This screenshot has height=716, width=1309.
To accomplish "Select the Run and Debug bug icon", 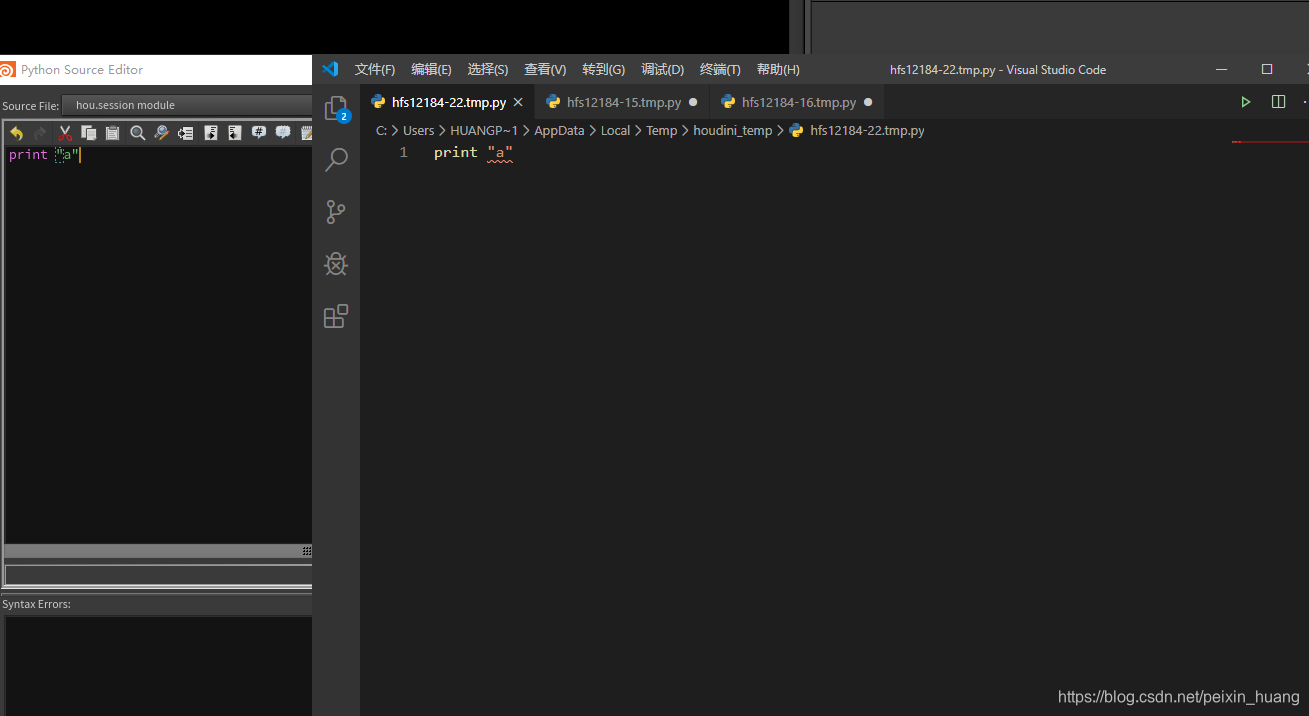I will [336, 264].
